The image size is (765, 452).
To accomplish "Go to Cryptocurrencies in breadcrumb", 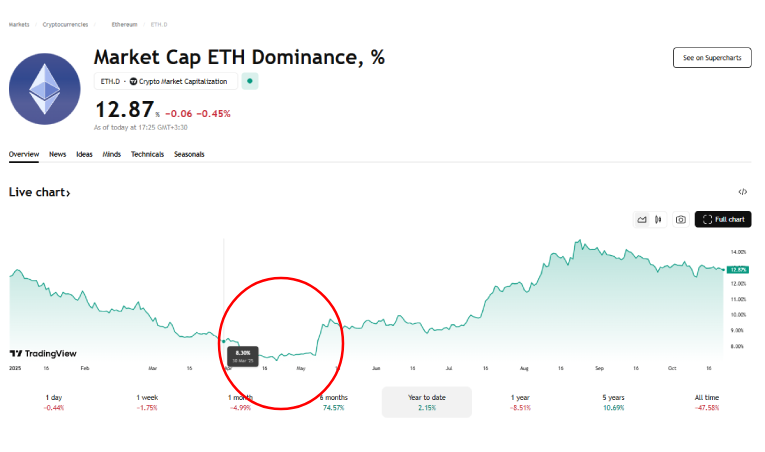I will coord(65,23).
